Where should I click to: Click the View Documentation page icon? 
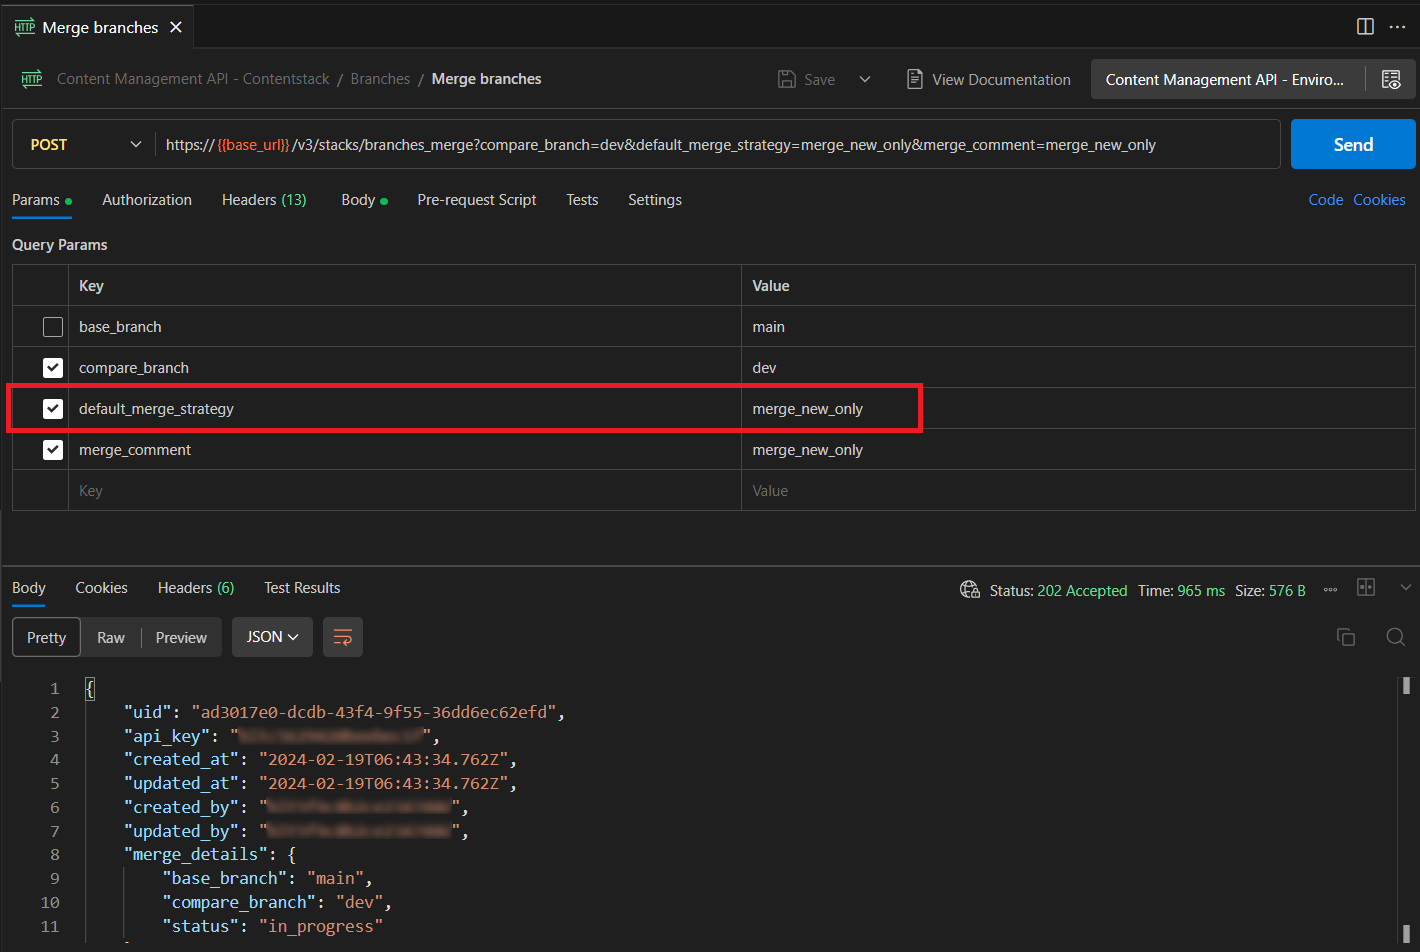(914, 79)
